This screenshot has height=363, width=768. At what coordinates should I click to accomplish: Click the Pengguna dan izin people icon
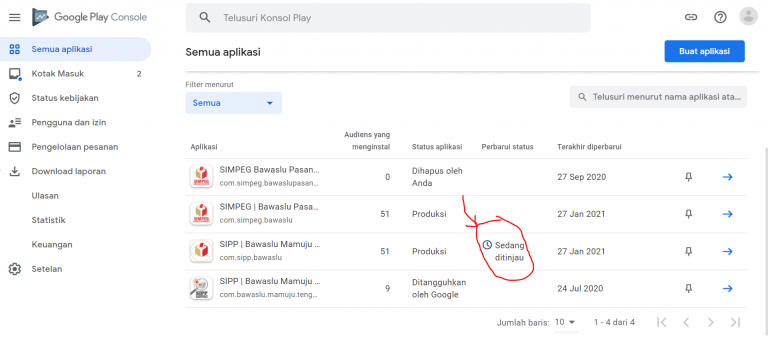(15, 122)
